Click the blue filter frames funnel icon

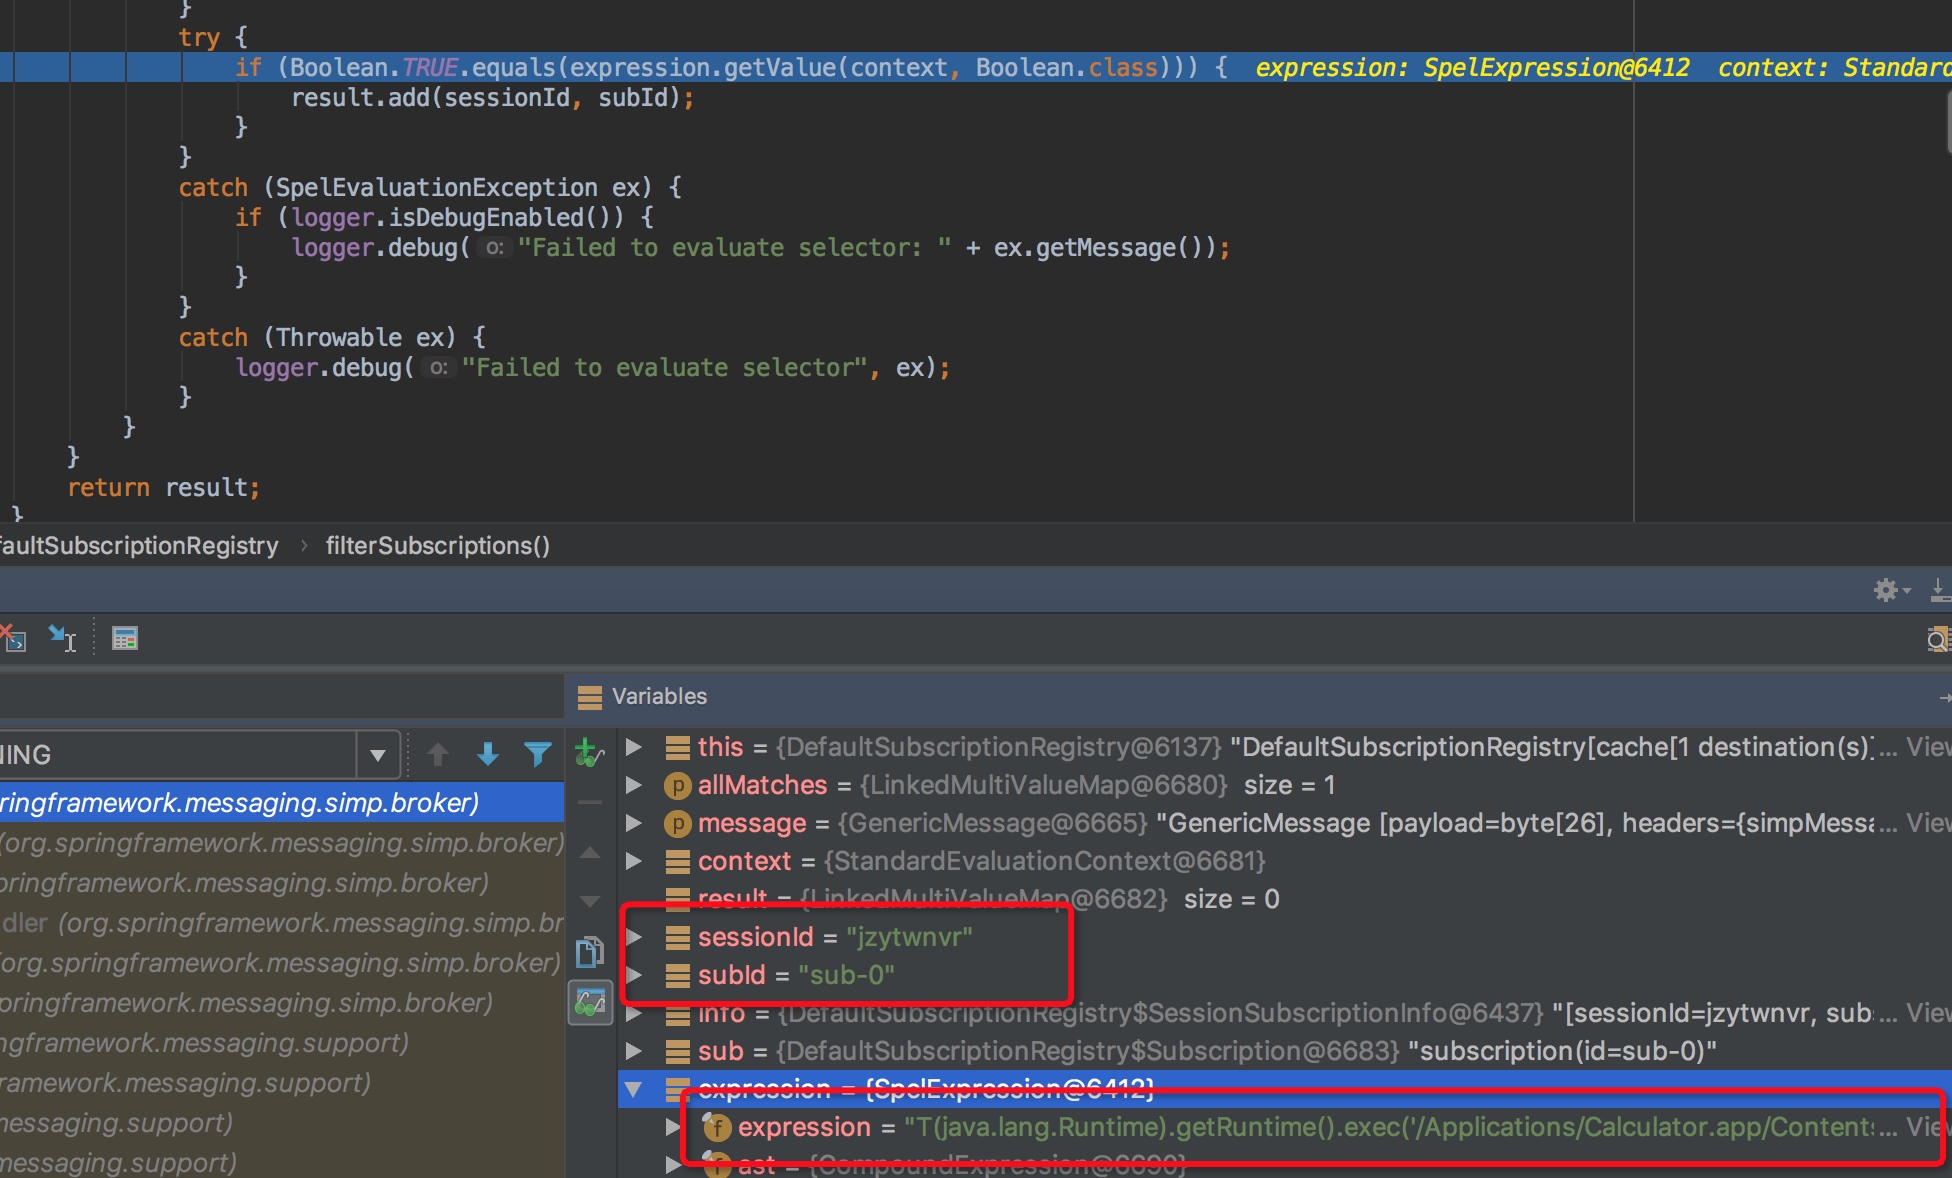(538, 755)
